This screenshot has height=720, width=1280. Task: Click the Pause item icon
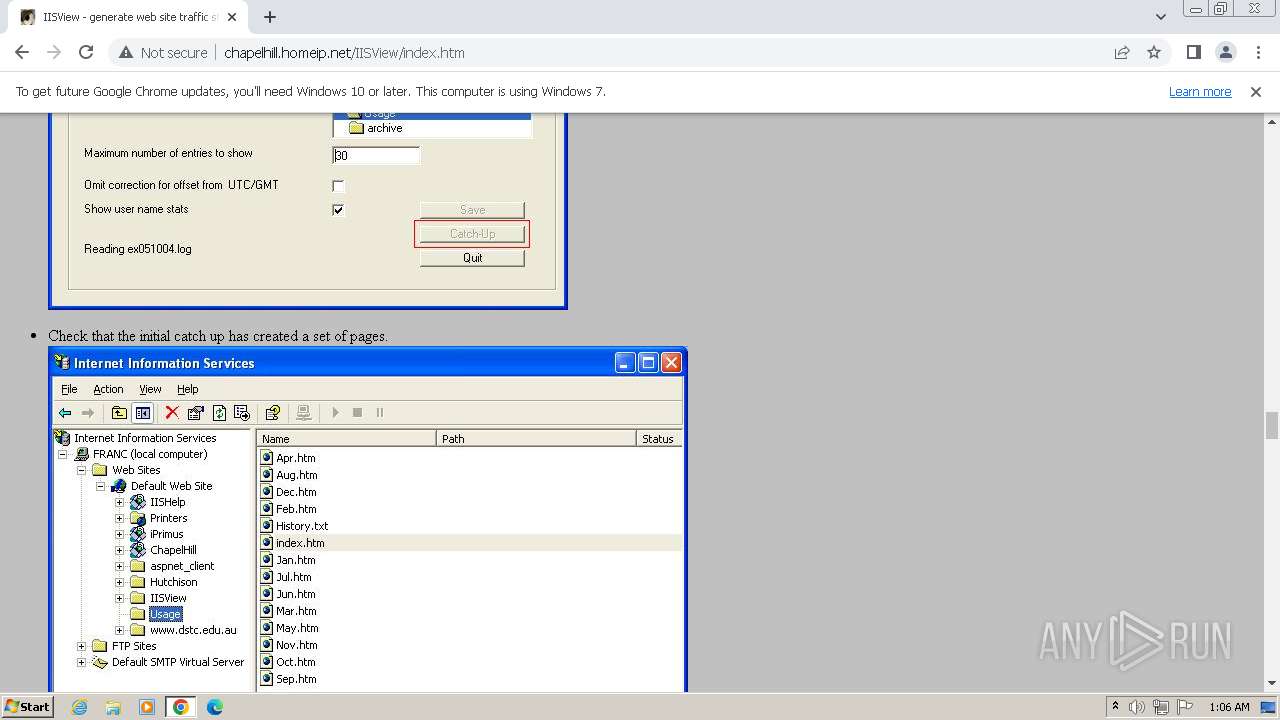(x=380, y=413)
